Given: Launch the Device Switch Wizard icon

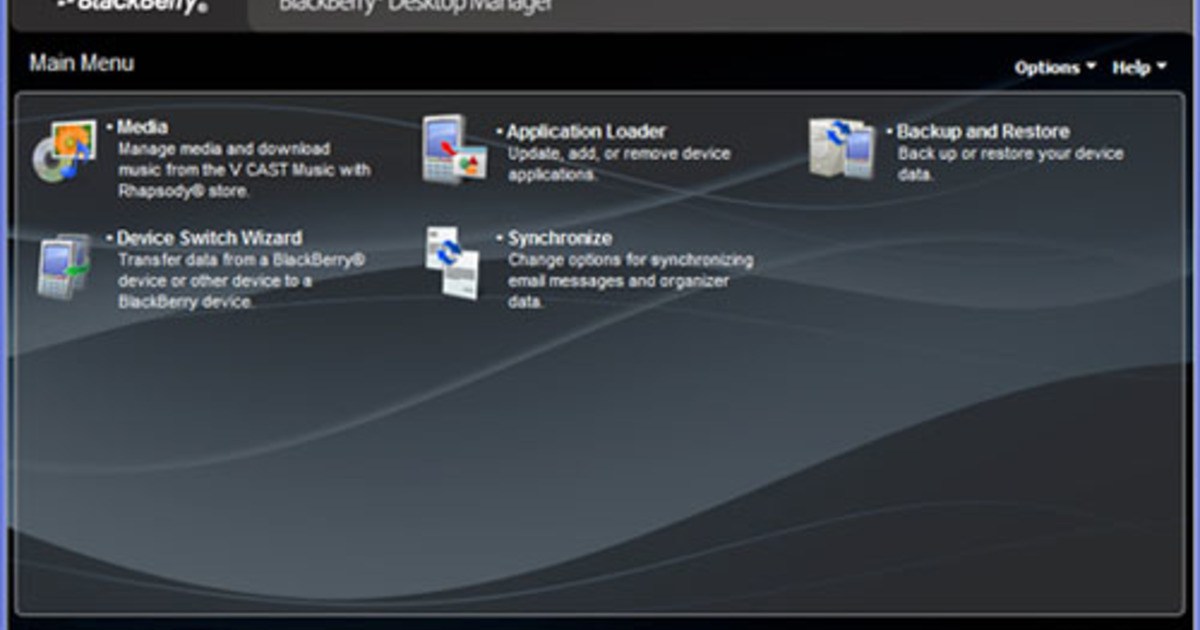Looking at the screenshot, I should (x=64, y=266).
